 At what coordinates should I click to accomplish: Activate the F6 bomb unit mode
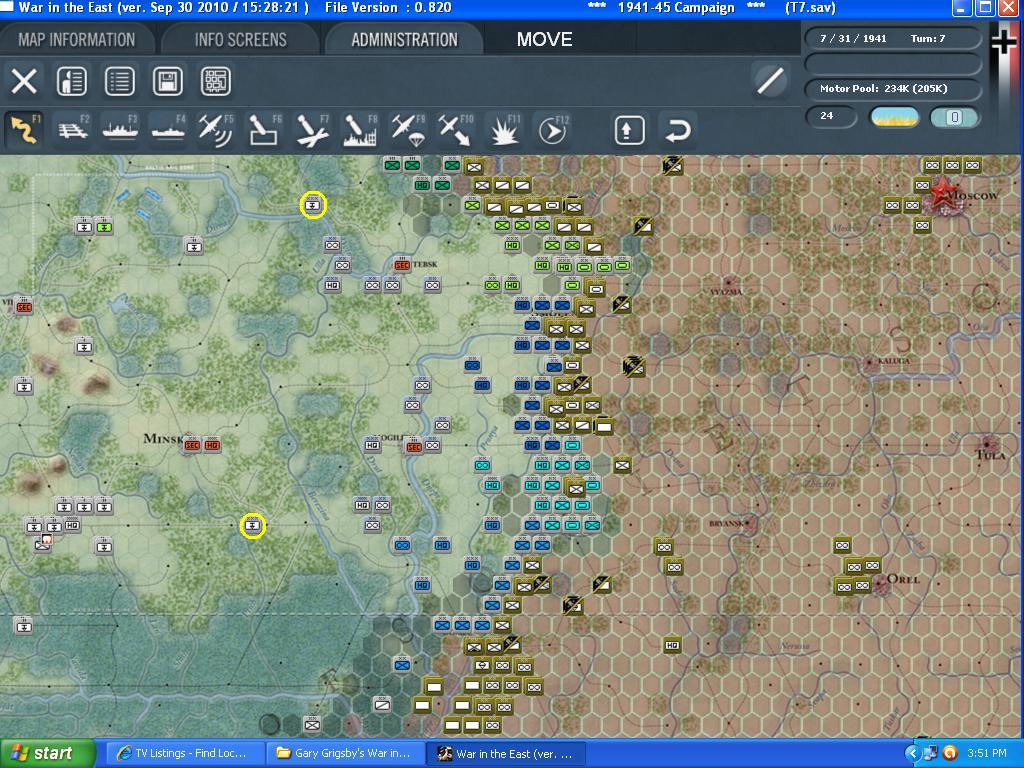(264, 129)
